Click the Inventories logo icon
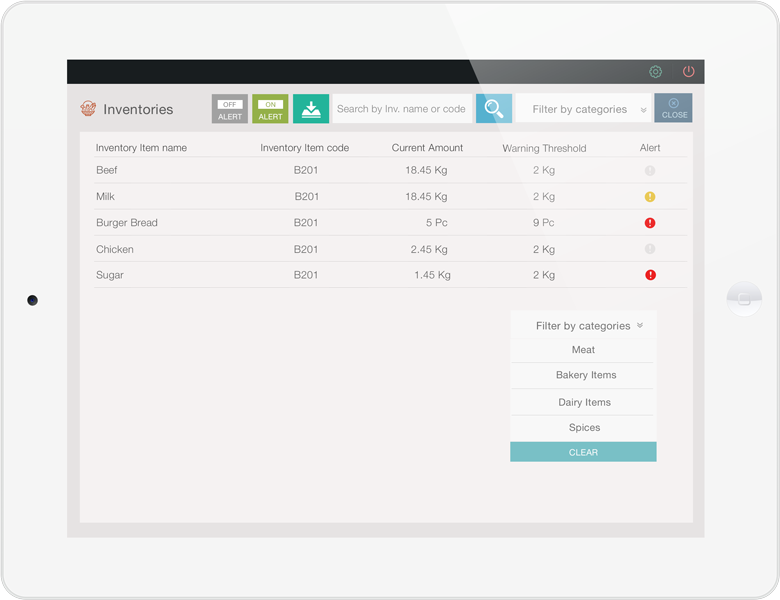The width and height of the screenshot is (780, 600). pyautogui.click(x=88, y=109)
